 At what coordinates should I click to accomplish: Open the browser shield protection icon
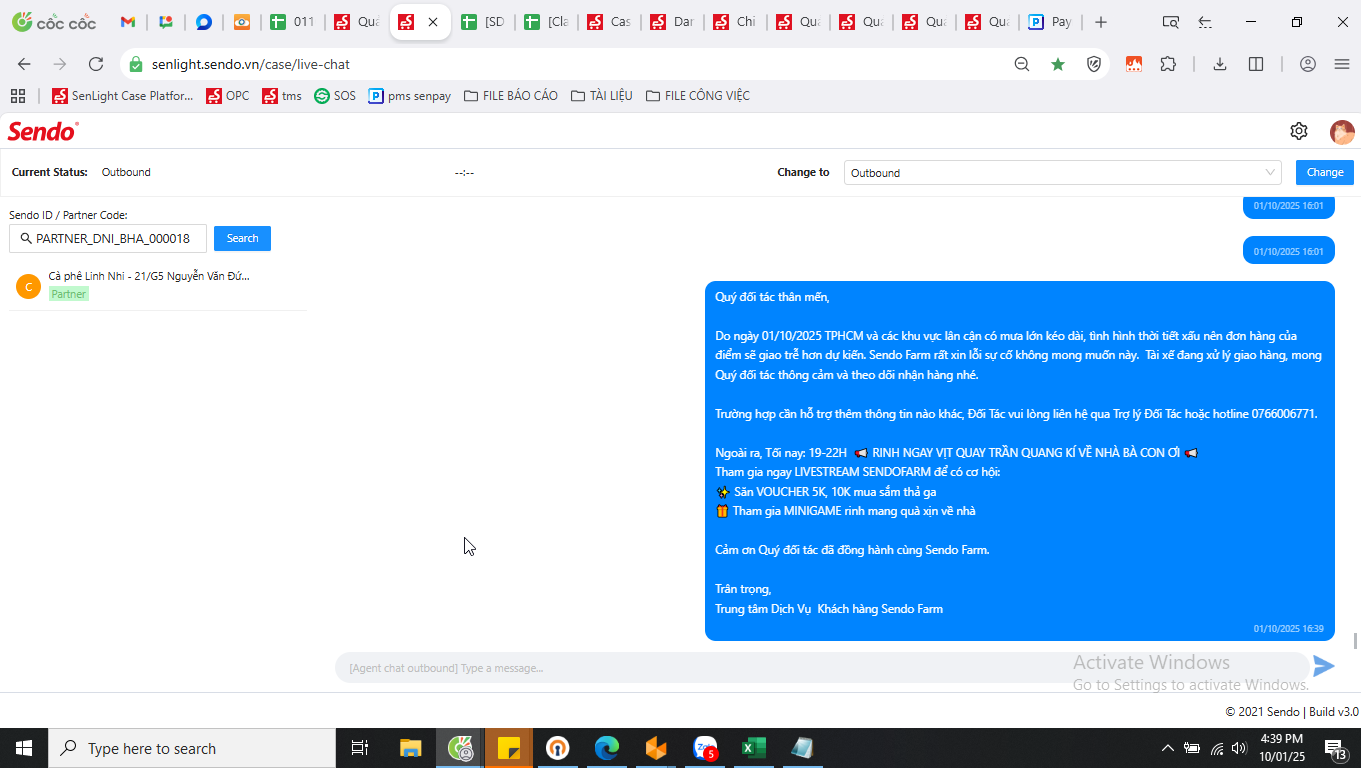pos(1094,64)
